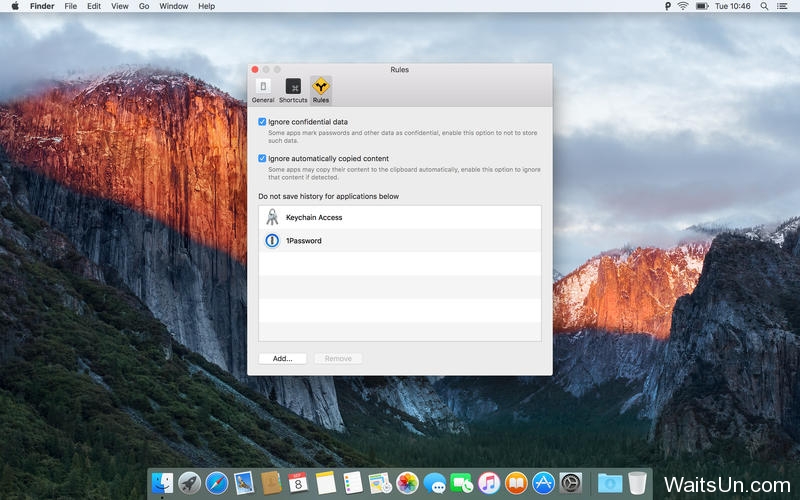Select Keychain Access in the list

tap(399, 217)
